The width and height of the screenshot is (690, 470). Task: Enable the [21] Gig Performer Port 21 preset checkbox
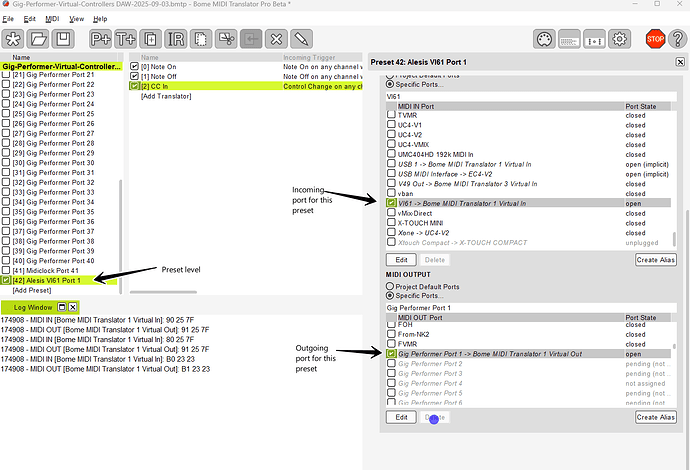tap(6, 74)
